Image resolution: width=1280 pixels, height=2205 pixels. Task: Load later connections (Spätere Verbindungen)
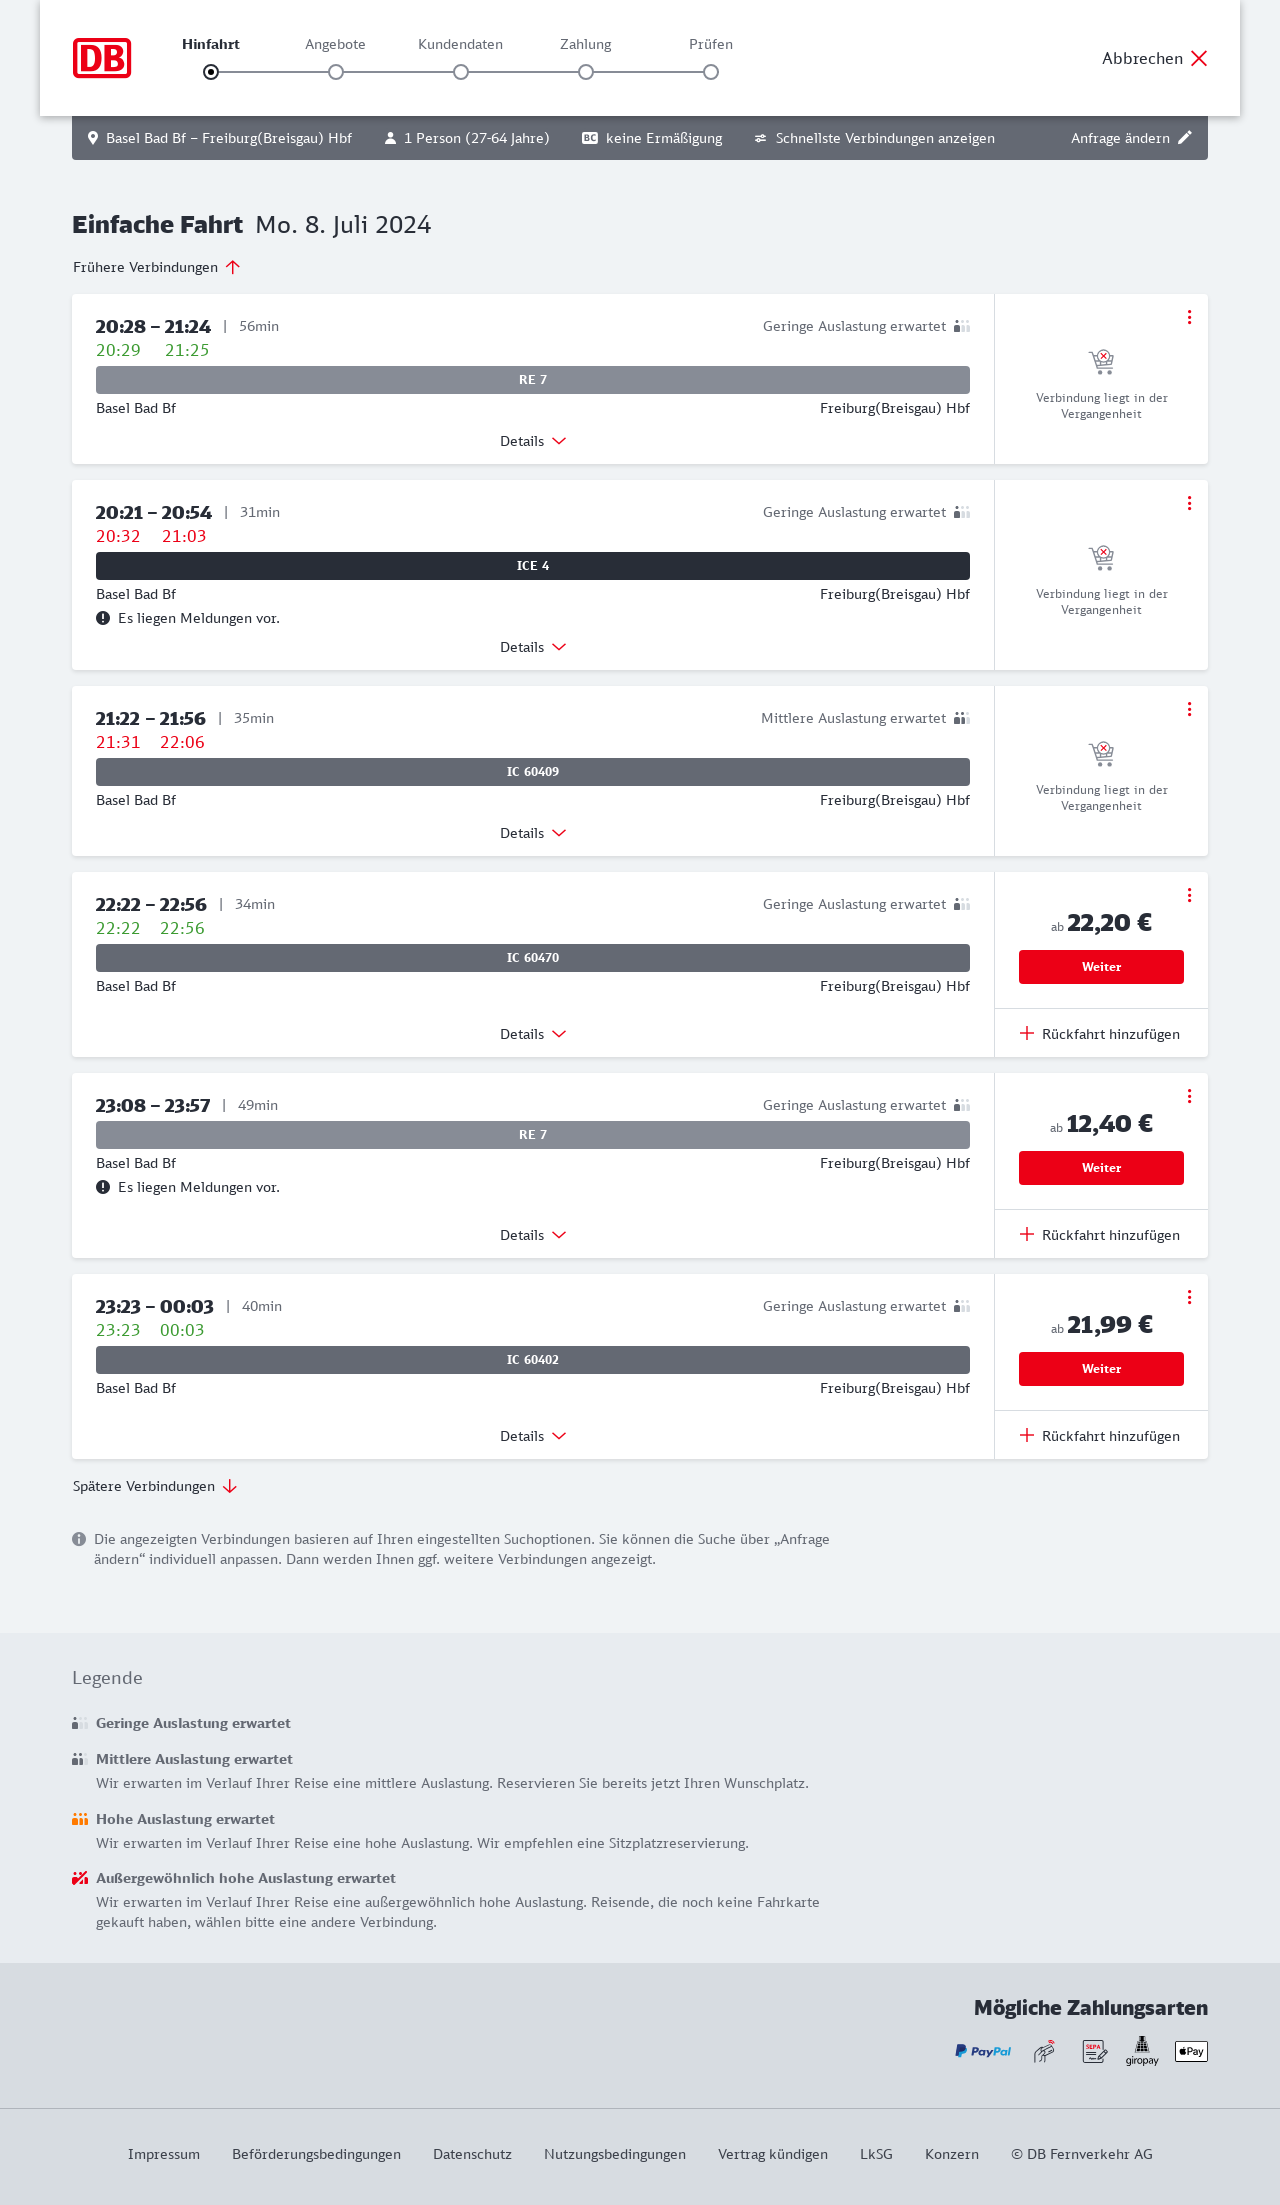pyautogui.click(x=155, y=1486)
